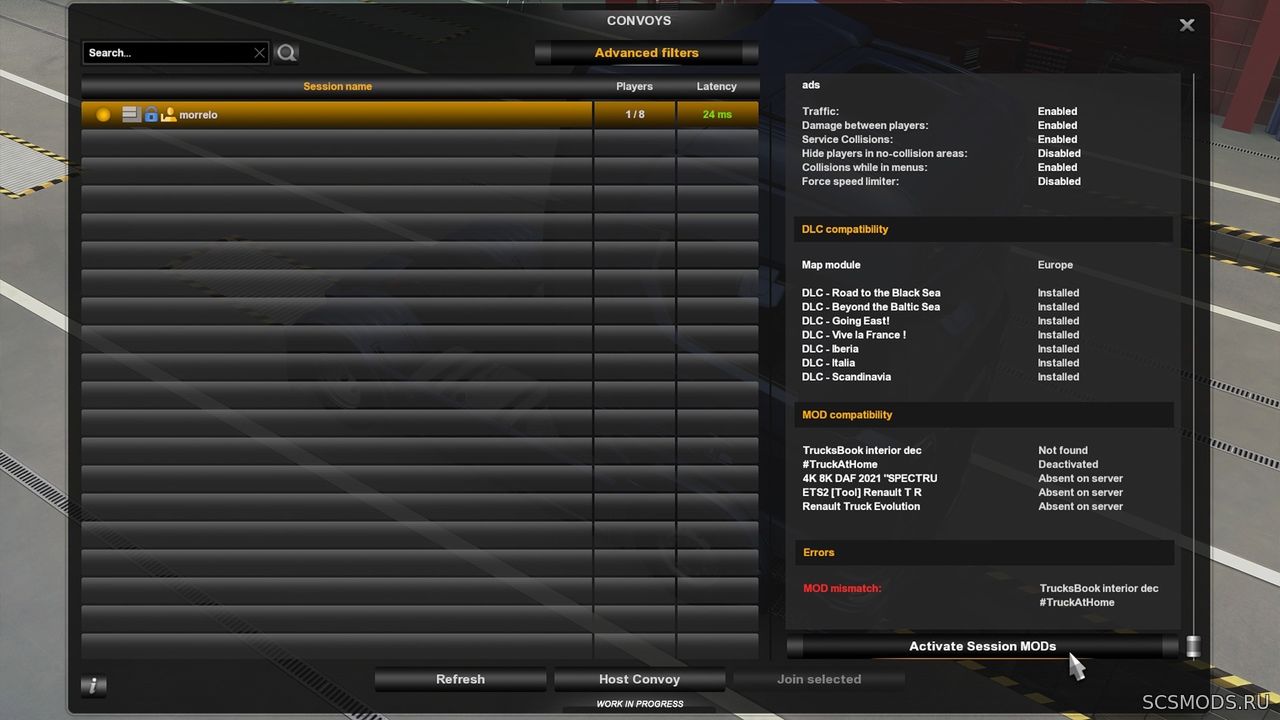Open the info icon at bottom left
The width and height of the screenshot is (1280, 720).
[93, 686]
